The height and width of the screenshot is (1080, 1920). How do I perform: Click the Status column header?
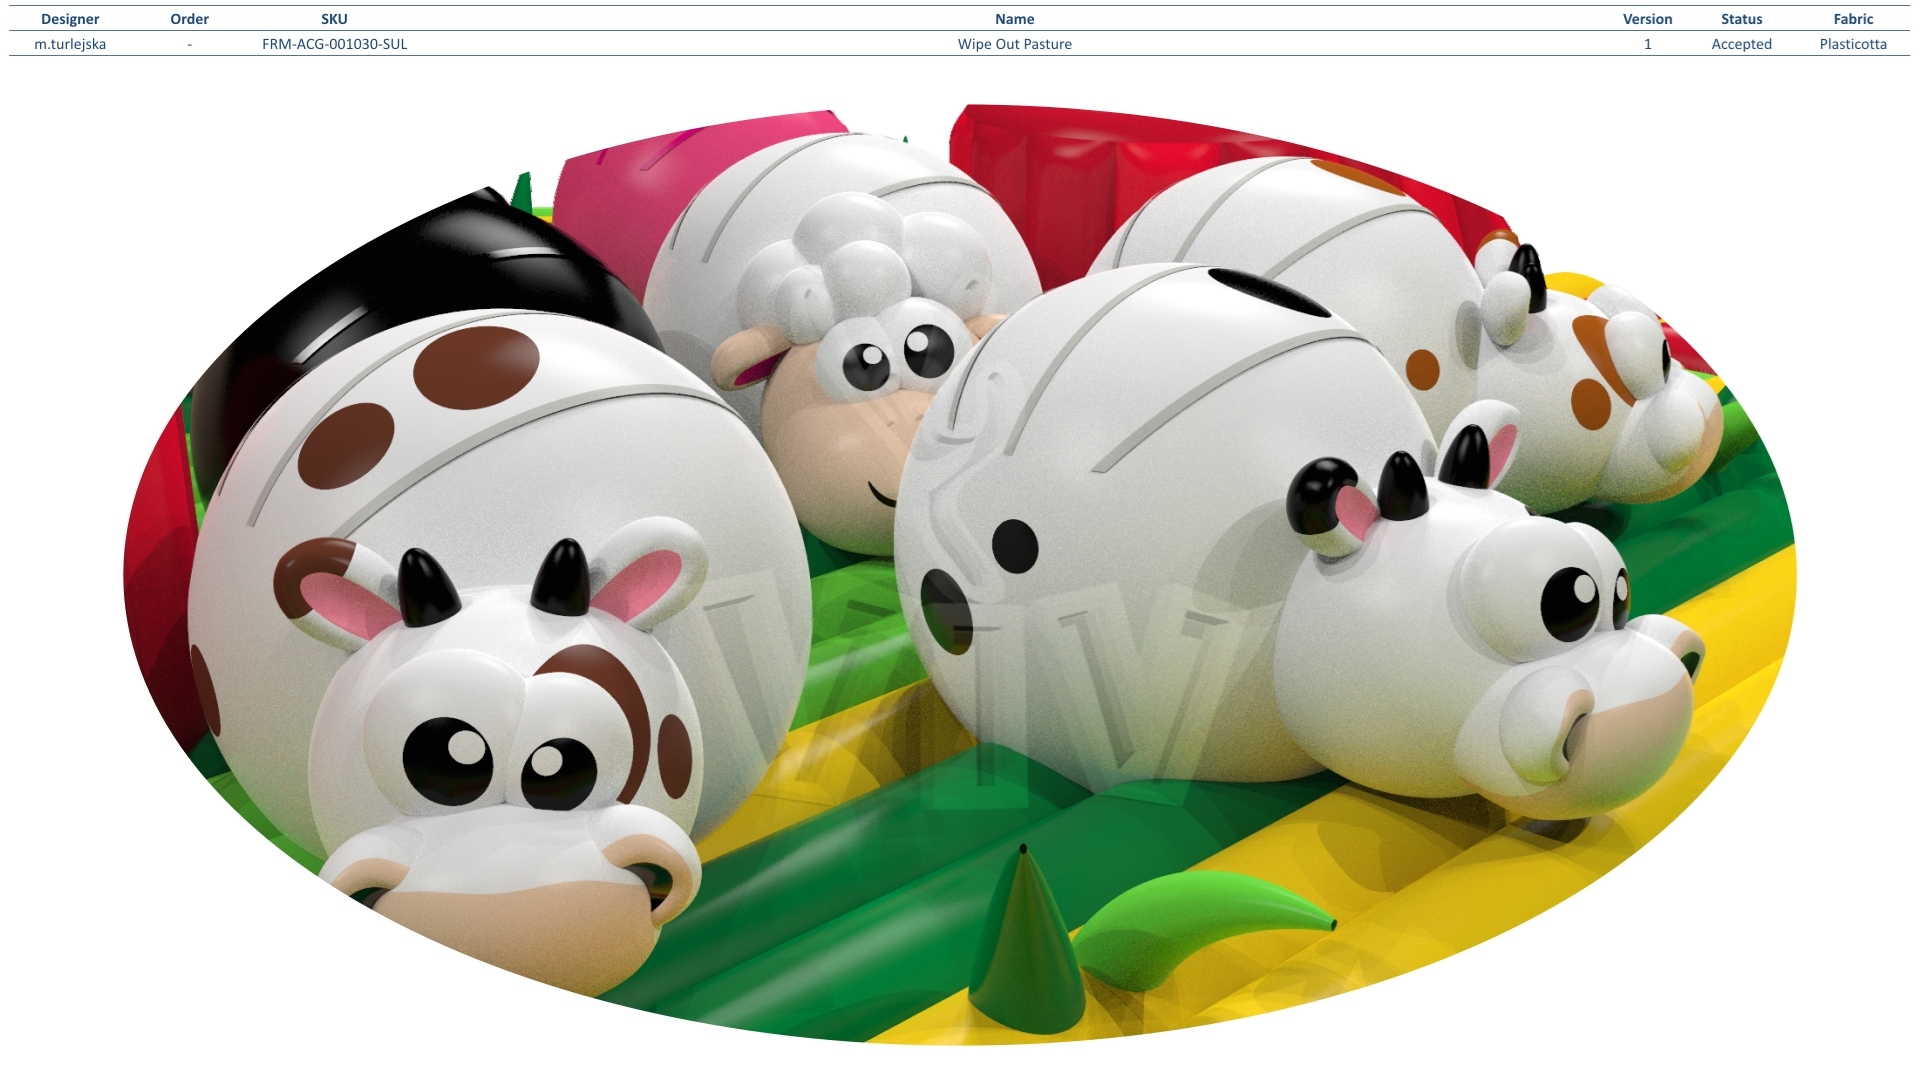[x=1741, y=19]
